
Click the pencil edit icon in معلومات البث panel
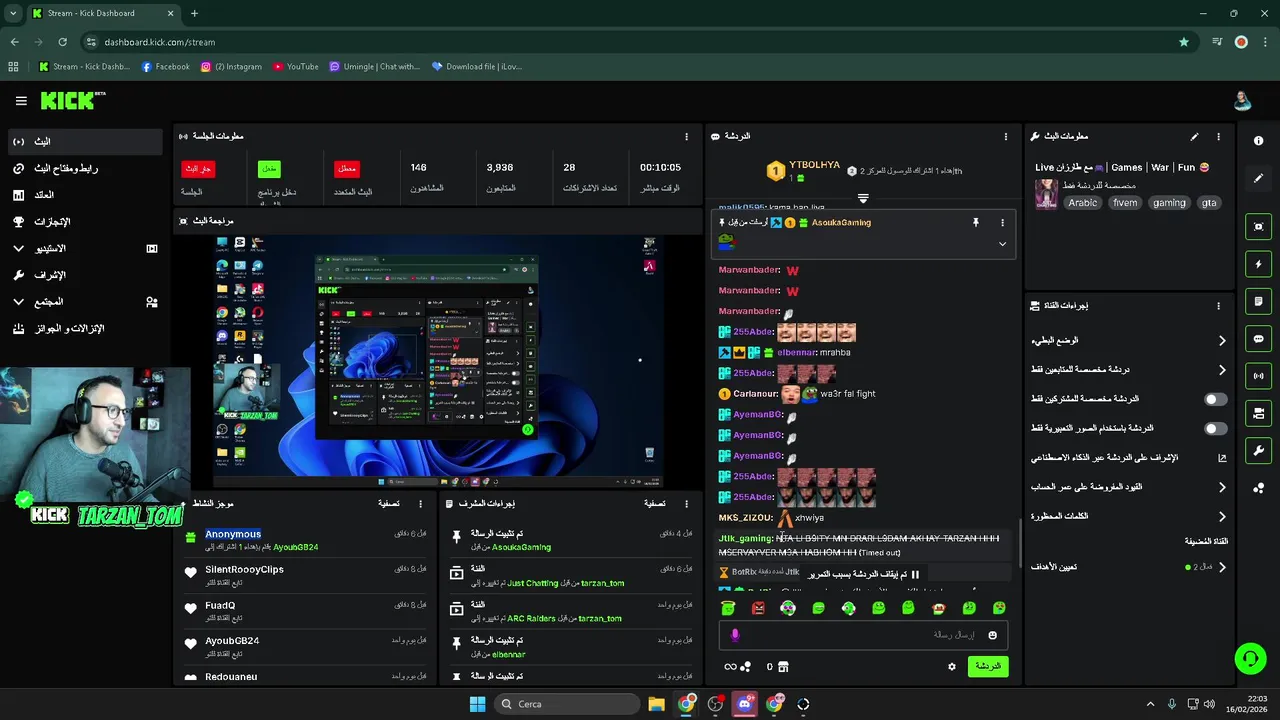tap(1194, 136)
